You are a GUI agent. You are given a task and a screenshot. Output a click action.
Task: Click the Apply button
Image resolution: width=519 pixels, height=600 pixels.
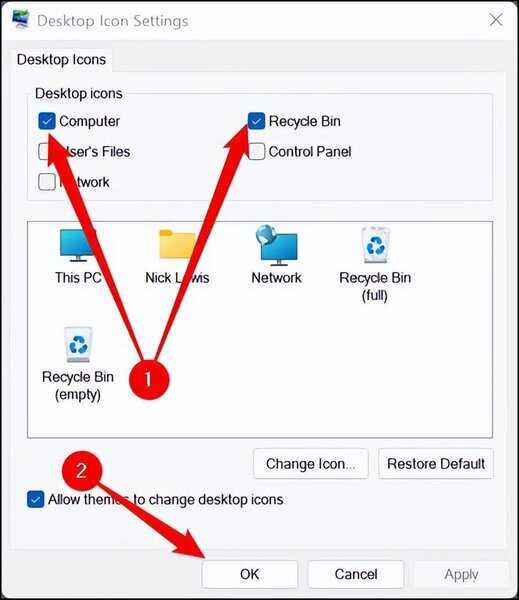461,574
